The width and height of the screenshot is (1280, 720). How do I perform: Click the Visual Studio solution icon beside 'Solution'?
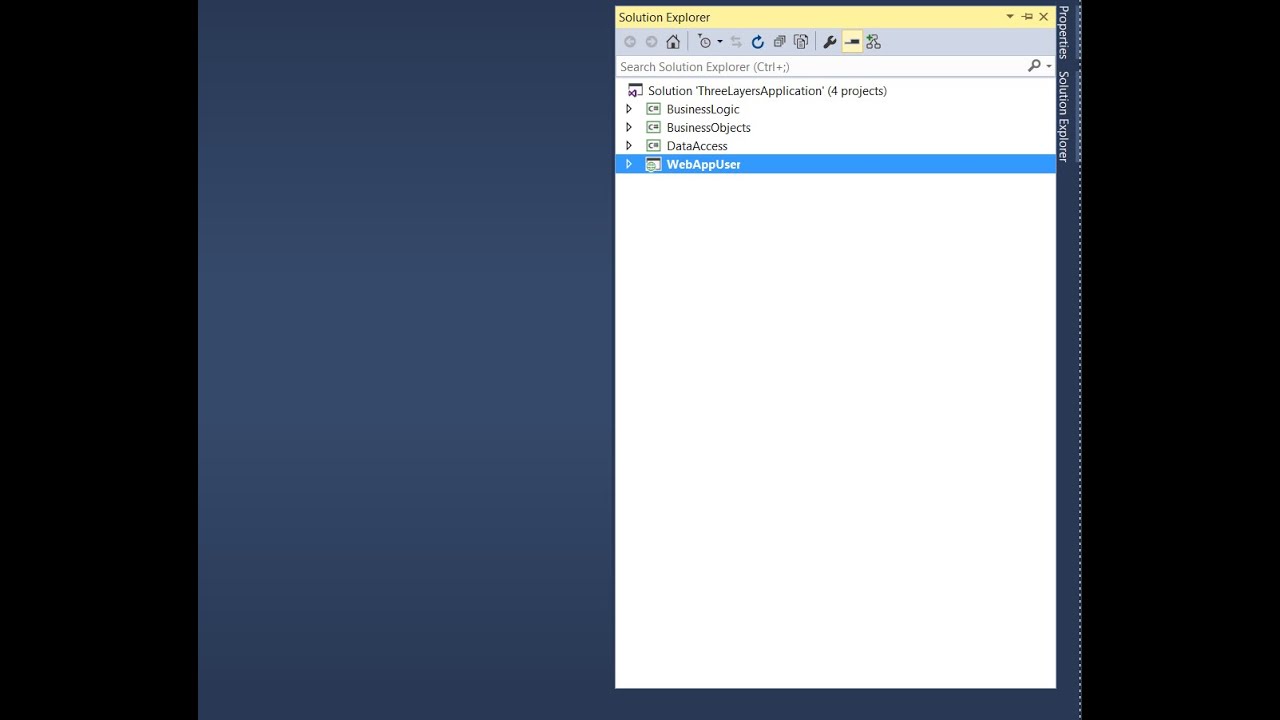[x=635, y=91]
